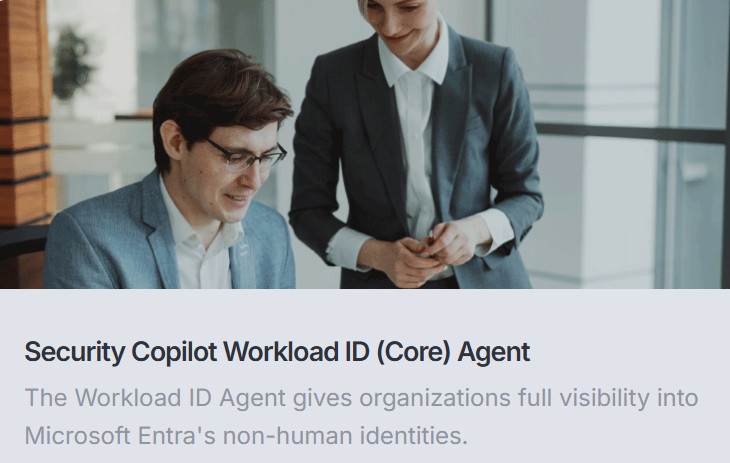The height and width of the screenshot is (463, 730).
Task: Select the word "Agent" in the card title
Action: tap(493, 352)
